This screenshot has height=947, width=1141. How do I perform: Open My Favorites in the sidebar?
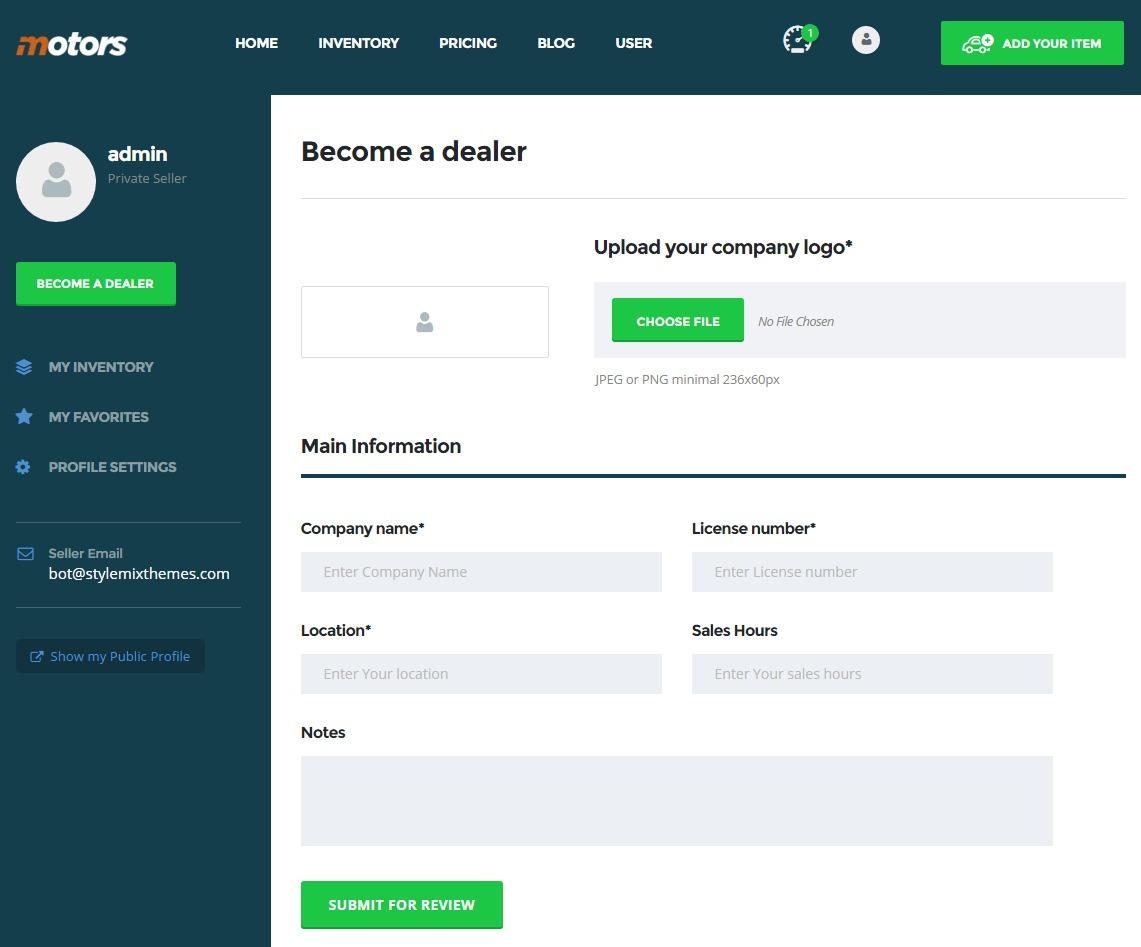click(x=98, y=417)
